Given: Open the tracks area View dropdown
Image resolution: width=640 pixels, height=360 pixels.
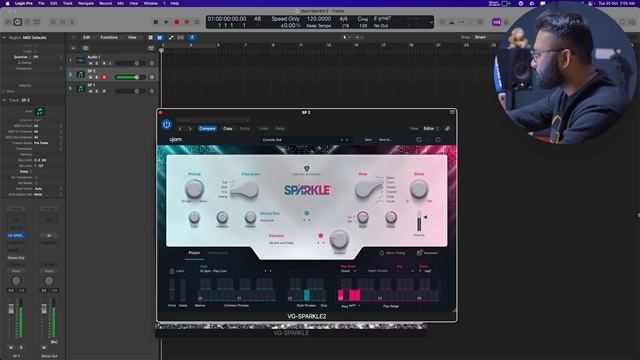Looking at the screenshot, I should tap(133, 38).
